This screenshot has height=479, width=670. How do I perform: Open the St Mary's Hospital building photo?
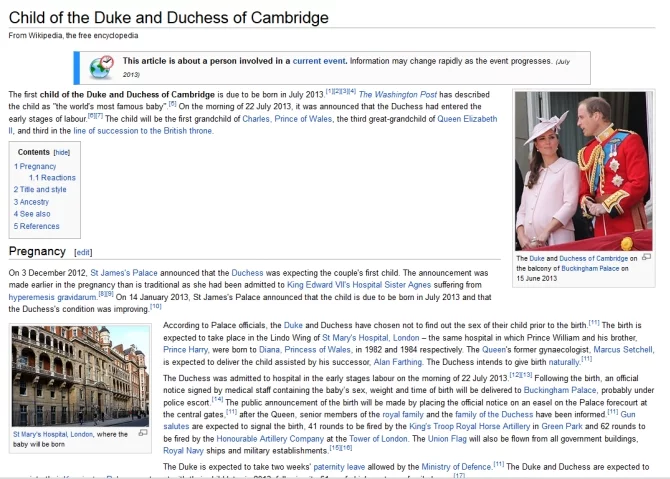[79, 375]
